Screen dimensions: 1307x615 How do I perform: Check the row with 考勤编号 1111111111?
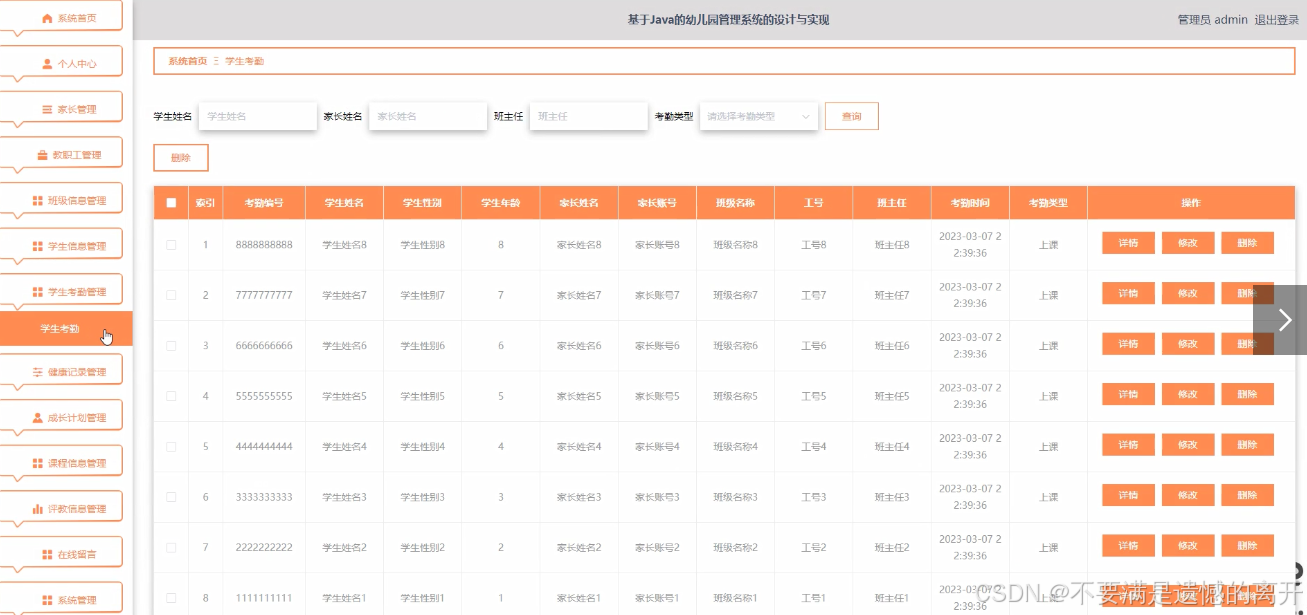[171, 598]
